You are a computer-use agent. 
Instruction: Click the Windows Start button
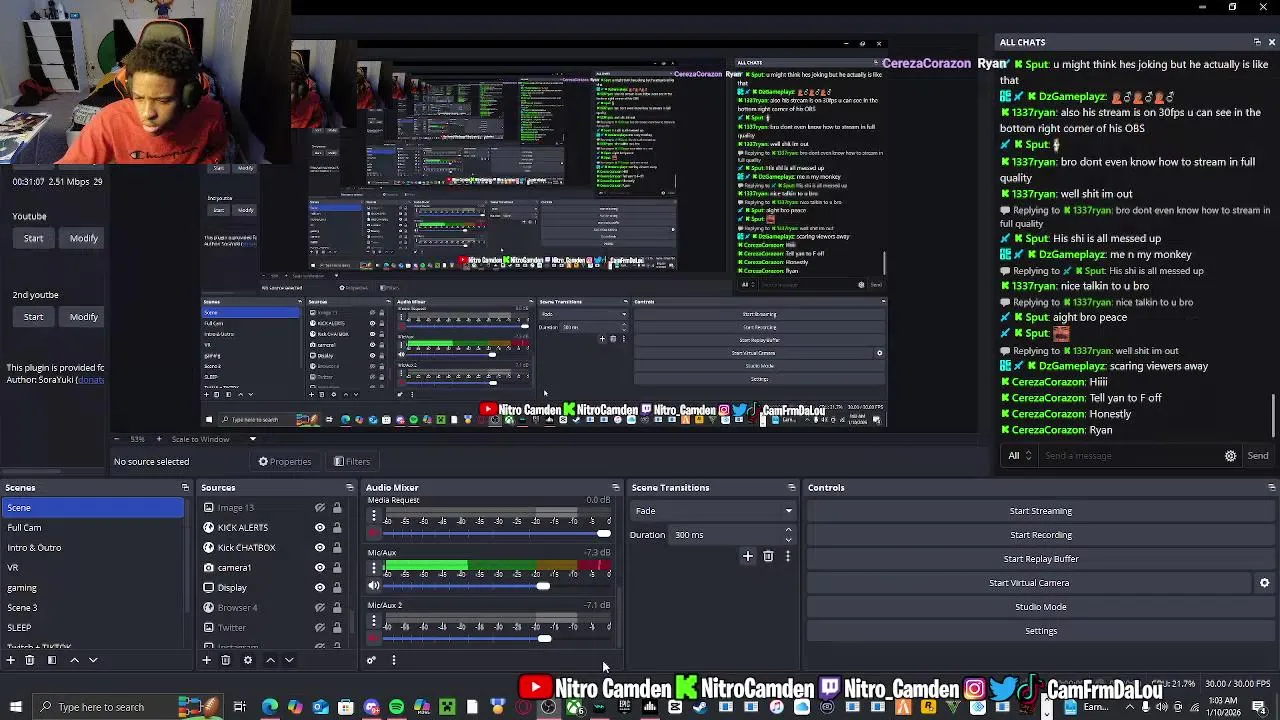pyautogui.click(x=16, y=707)
